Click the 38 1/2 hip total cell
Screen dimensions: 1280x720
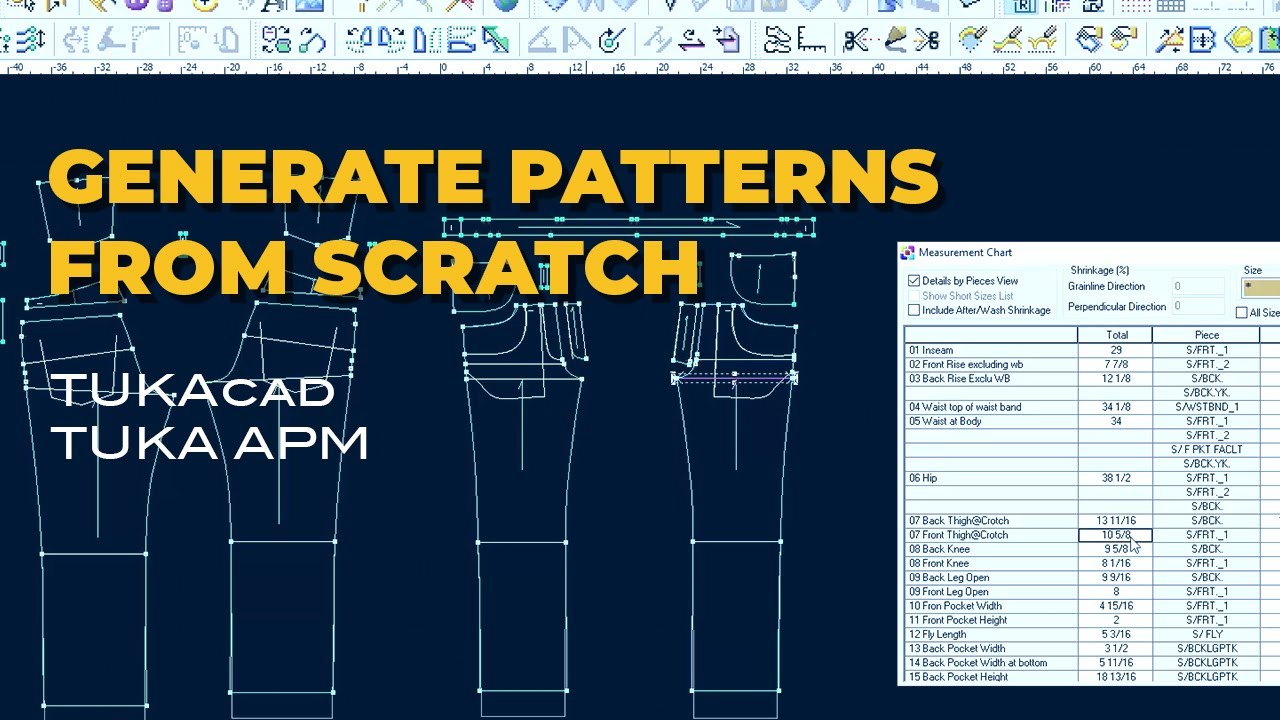[x=1115, y=478]
